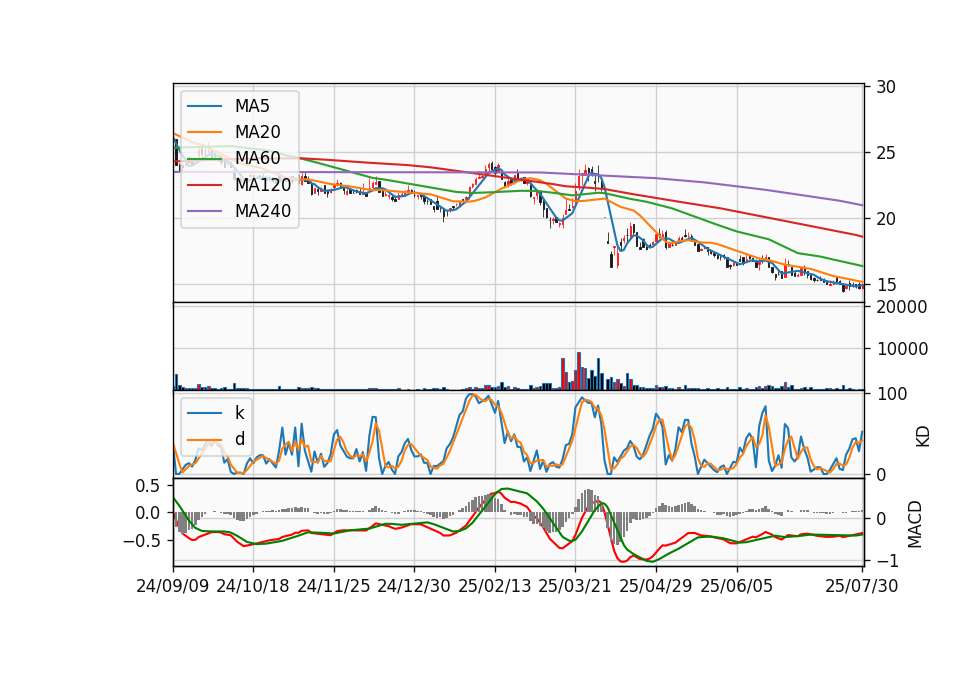
Task: Click the 25/04/29 date axis label
Action: click(x=656, y=586)
